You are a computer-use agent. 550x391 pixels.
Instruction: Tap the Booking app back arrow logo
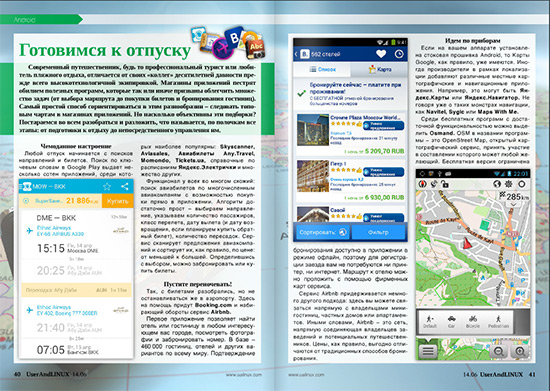coord(302,54)
